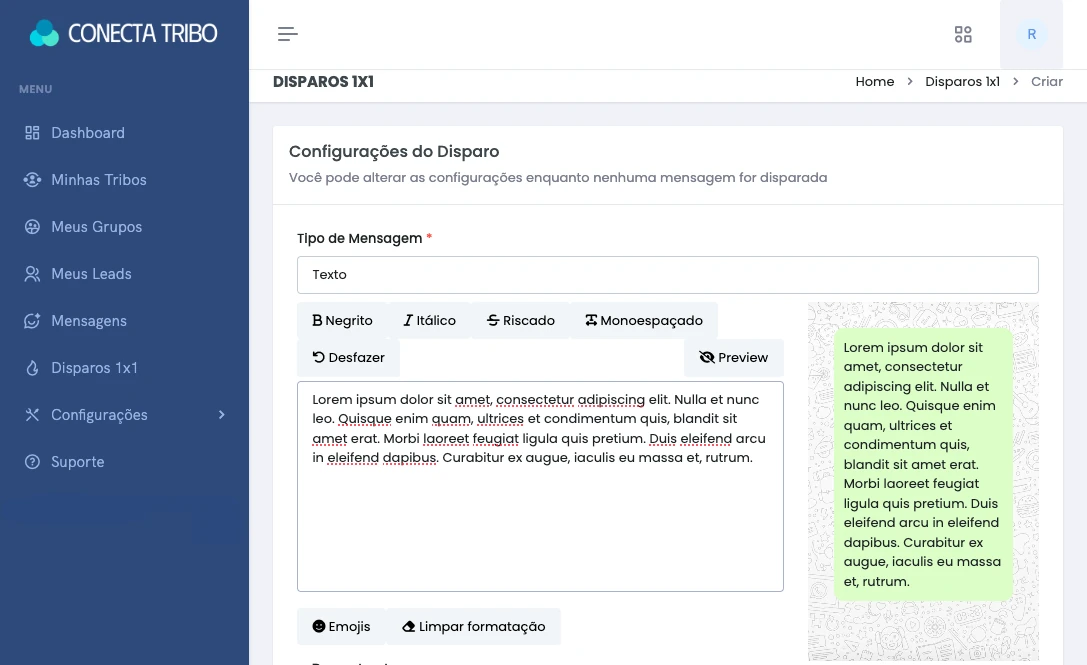Viewport: 1087px width, 665px height.
Task: Click the hamburger menu icon in header
Action: pyautogui.click(x=288, y=35)
